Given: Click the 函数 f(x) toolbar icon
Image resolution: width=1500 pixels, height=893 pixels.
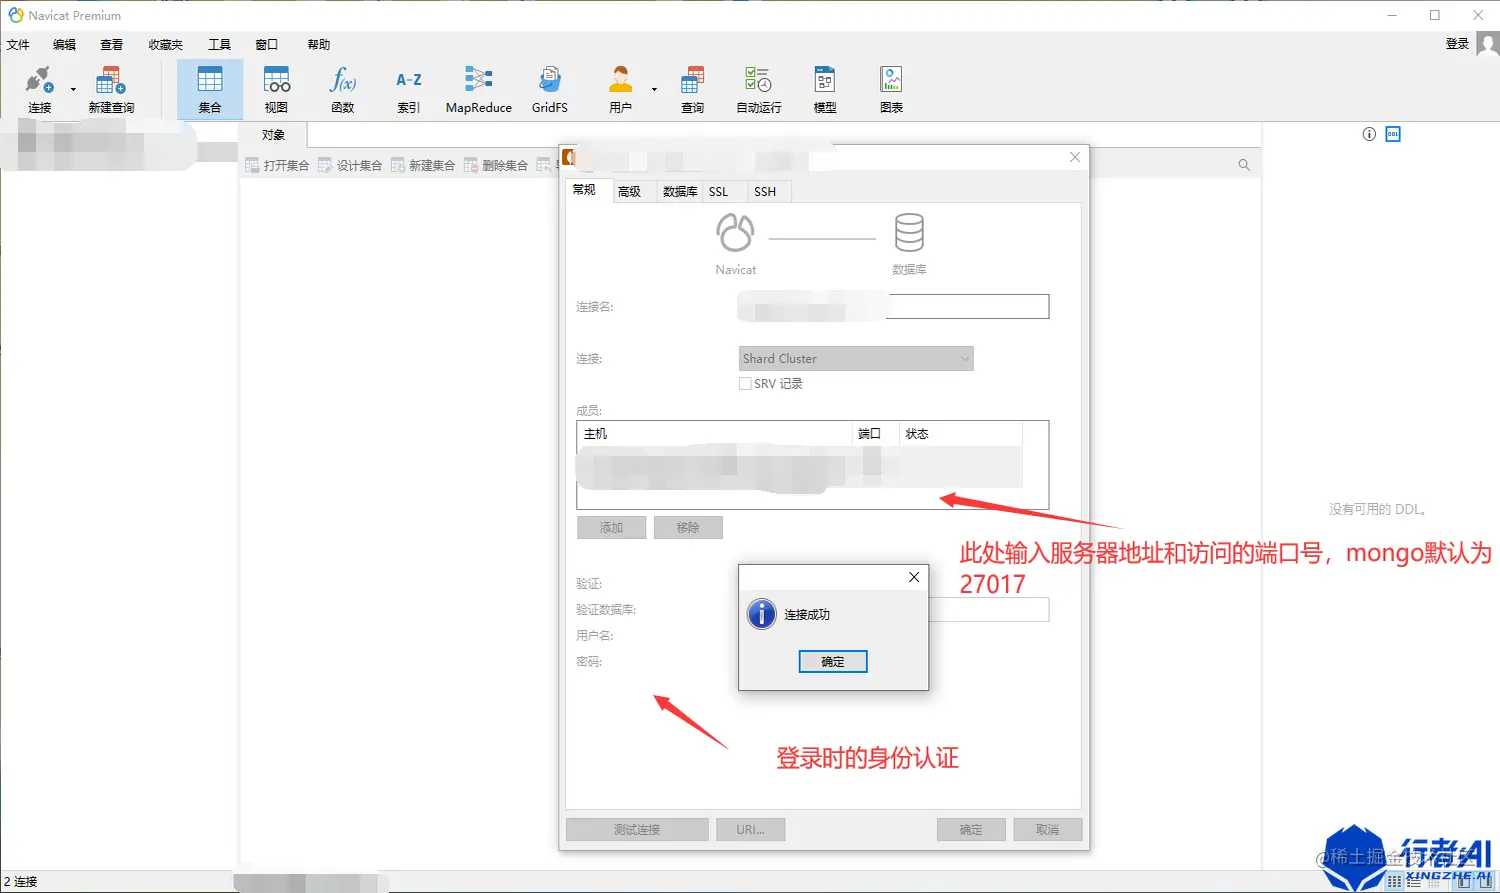Looking at the screenshot, I should pyautogui.click(x=343, y=89).
